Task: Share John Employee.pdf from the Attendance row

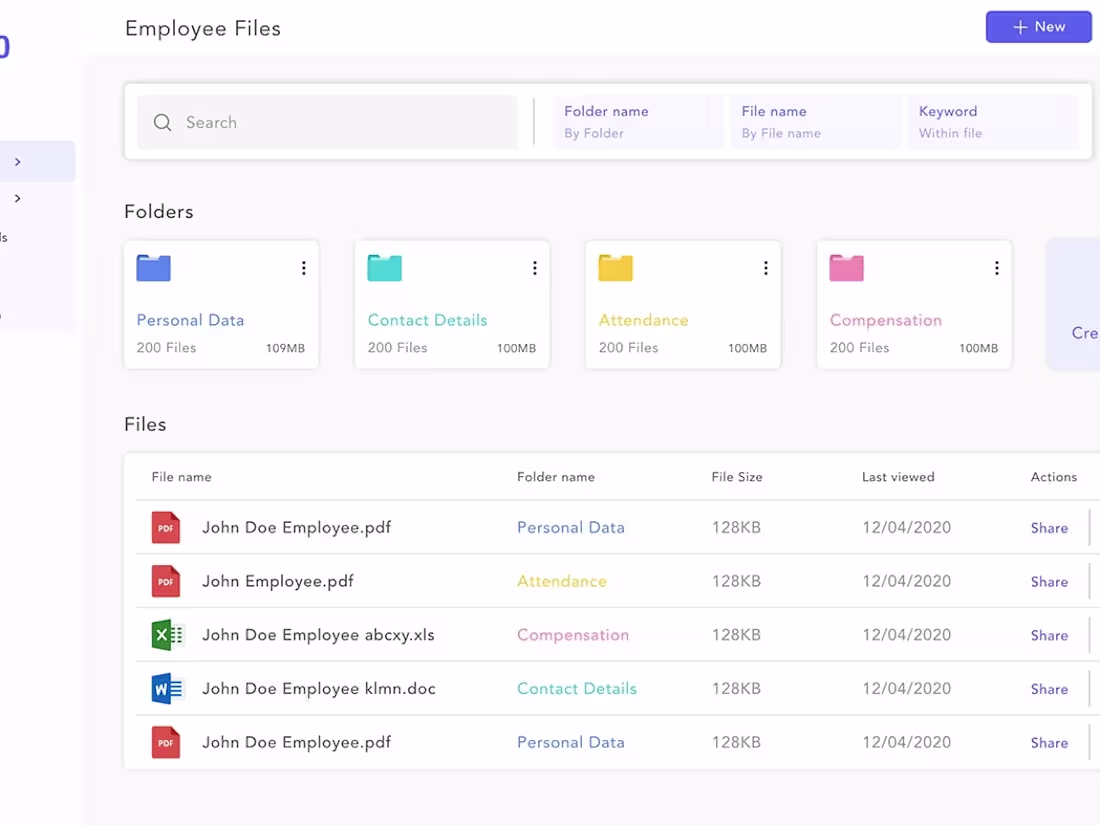Action: (x=1049, y=581)
